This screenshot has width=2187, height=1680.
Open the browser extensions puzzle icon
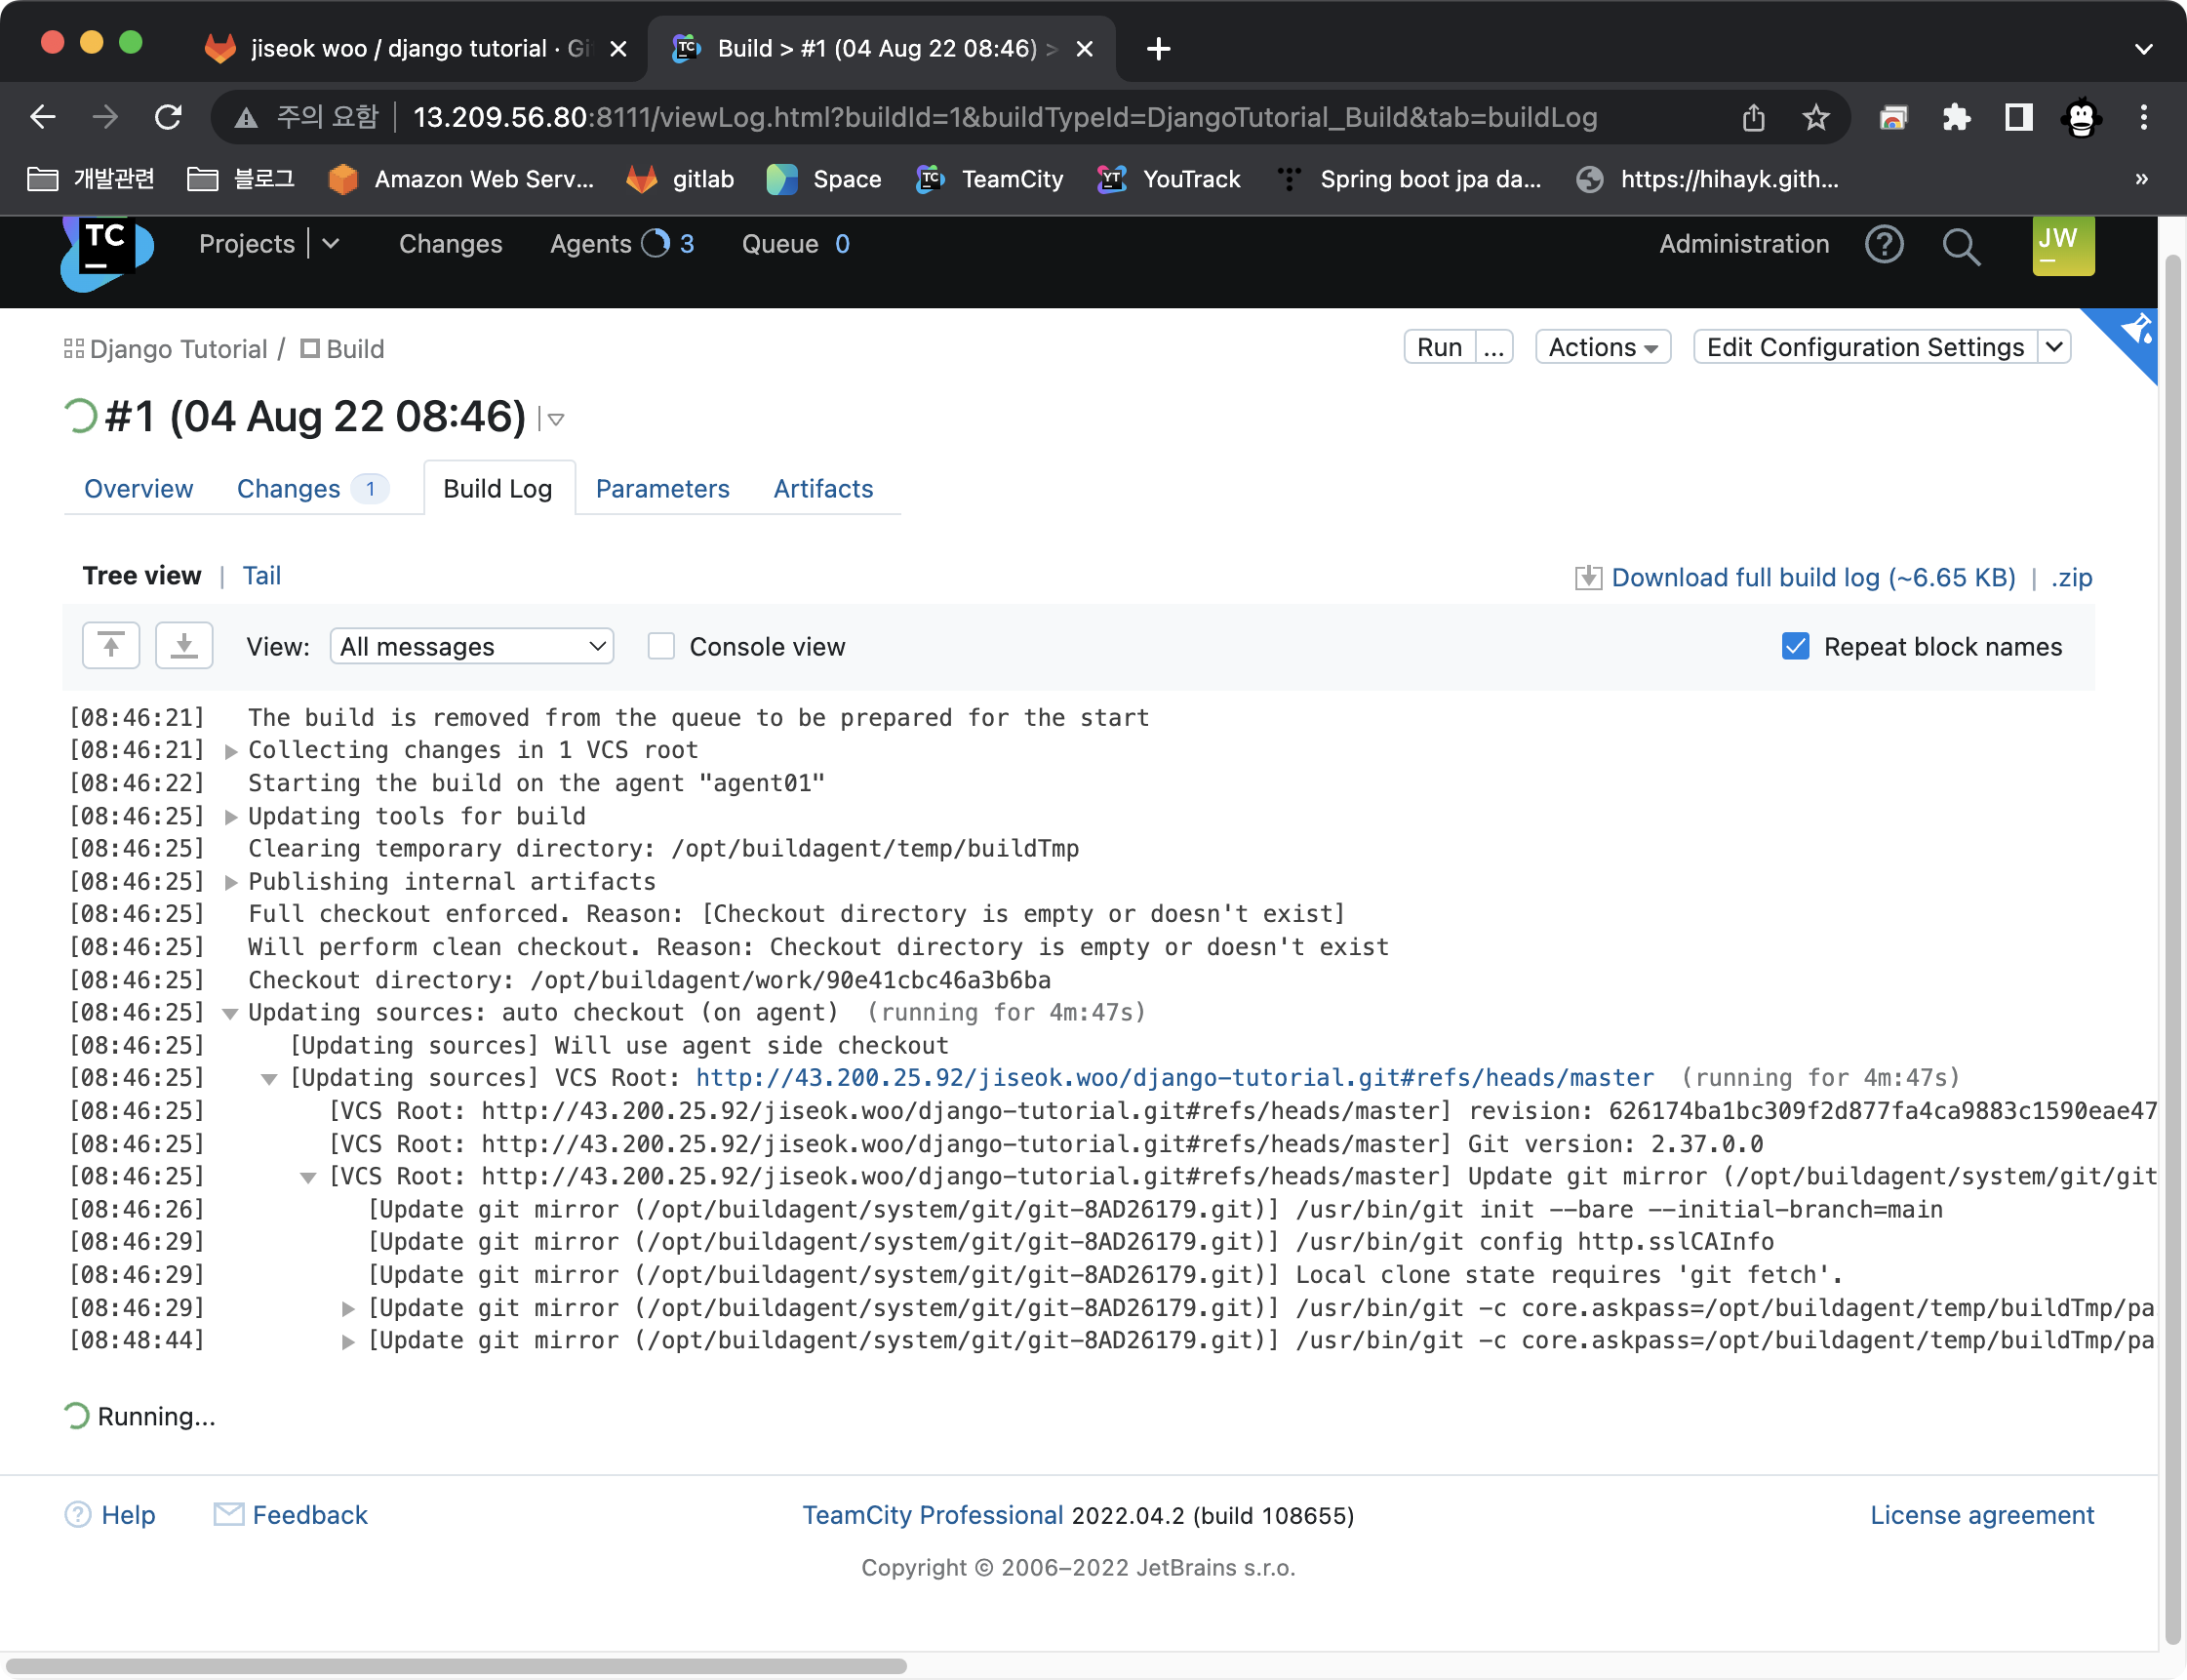pyautogui.click(x=1956, y=118)
